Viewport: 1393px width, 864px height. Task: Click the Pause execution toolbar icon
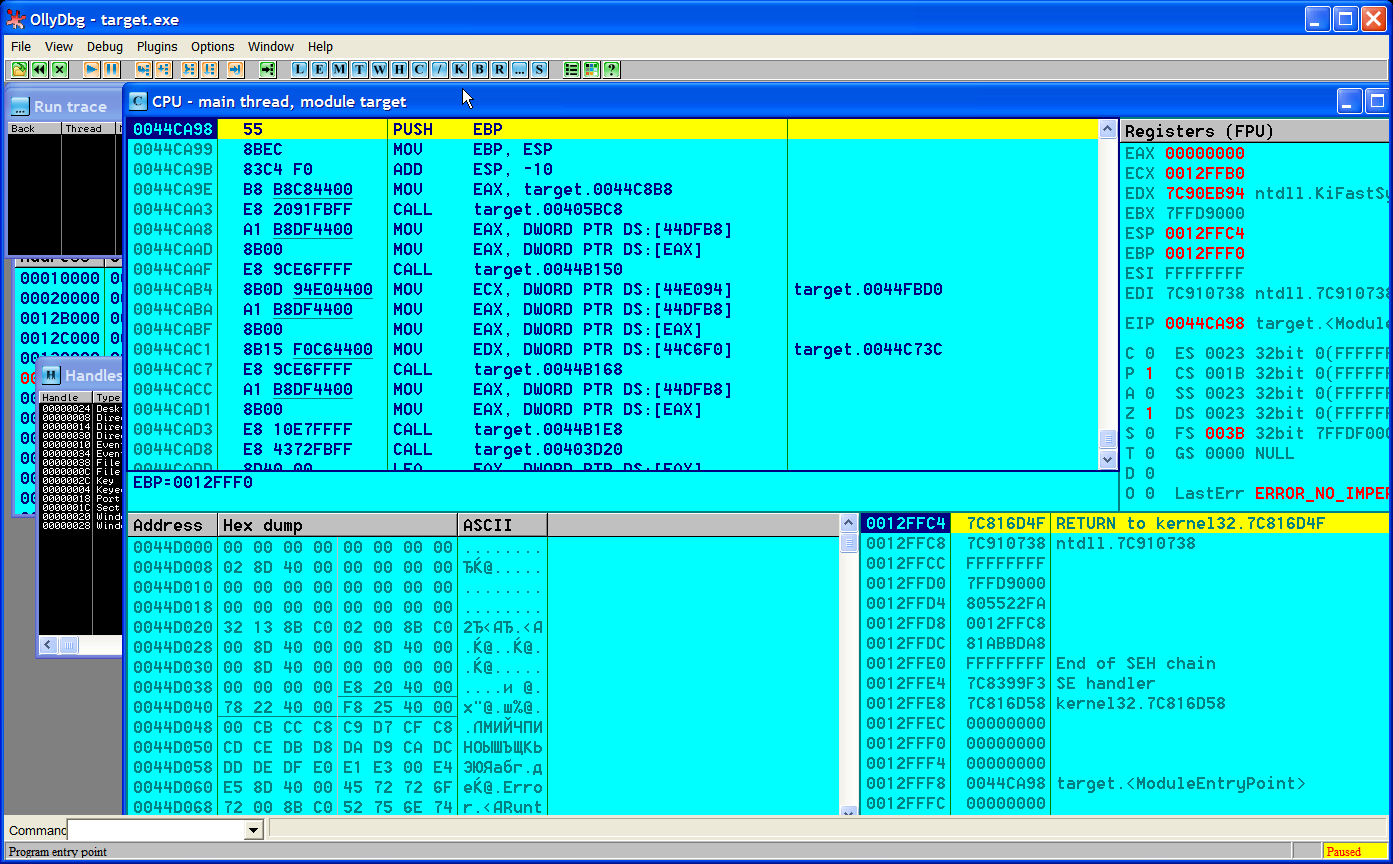click(x=112, y=69)
